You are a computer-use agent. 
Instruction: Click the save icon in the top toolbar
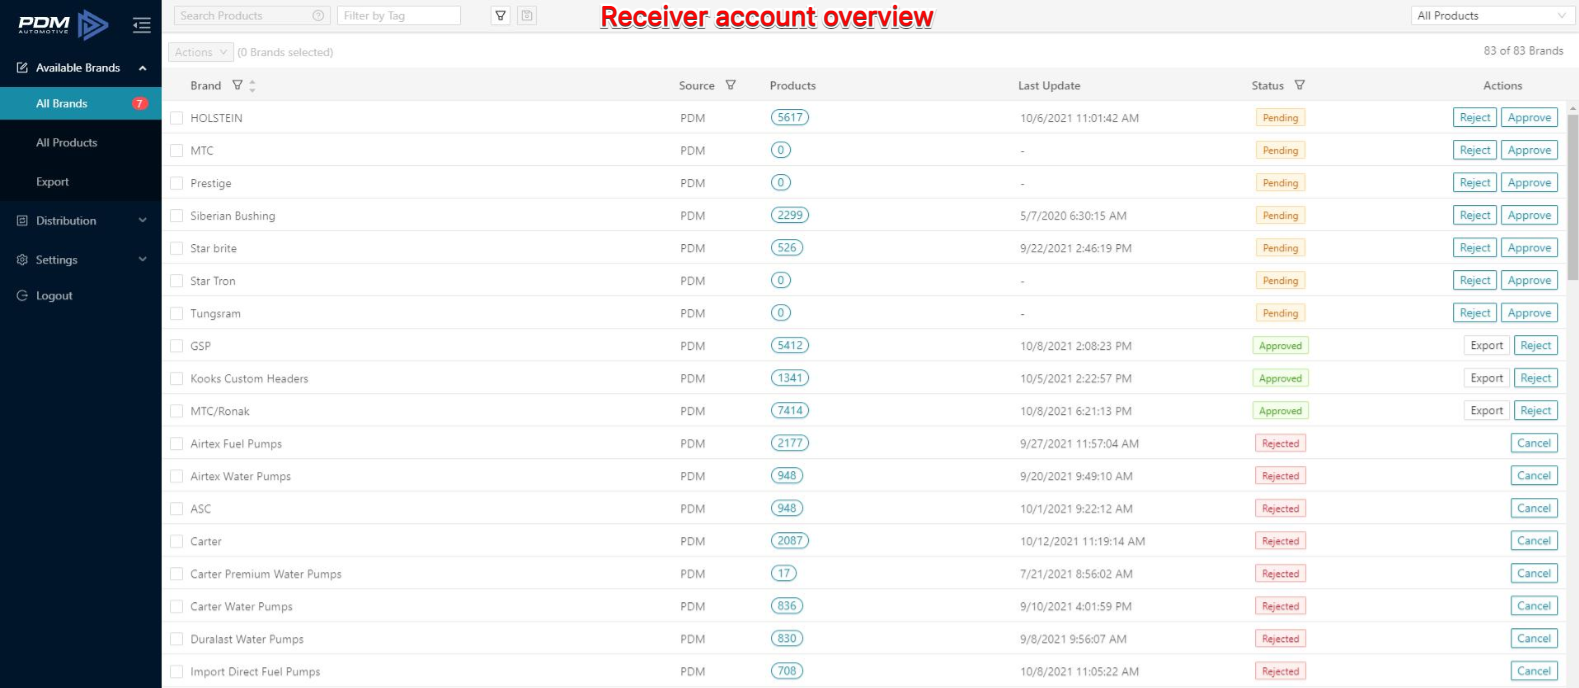tap(527, 16)
